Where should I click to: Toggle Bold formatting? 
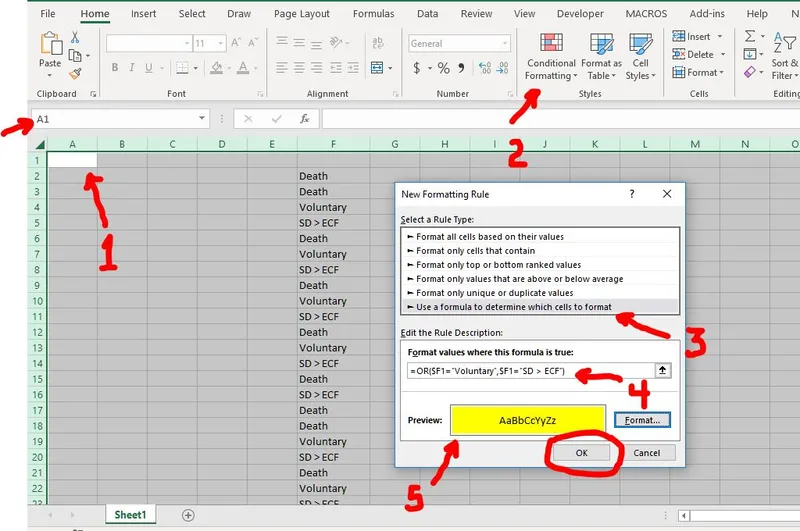click(115, 67)
